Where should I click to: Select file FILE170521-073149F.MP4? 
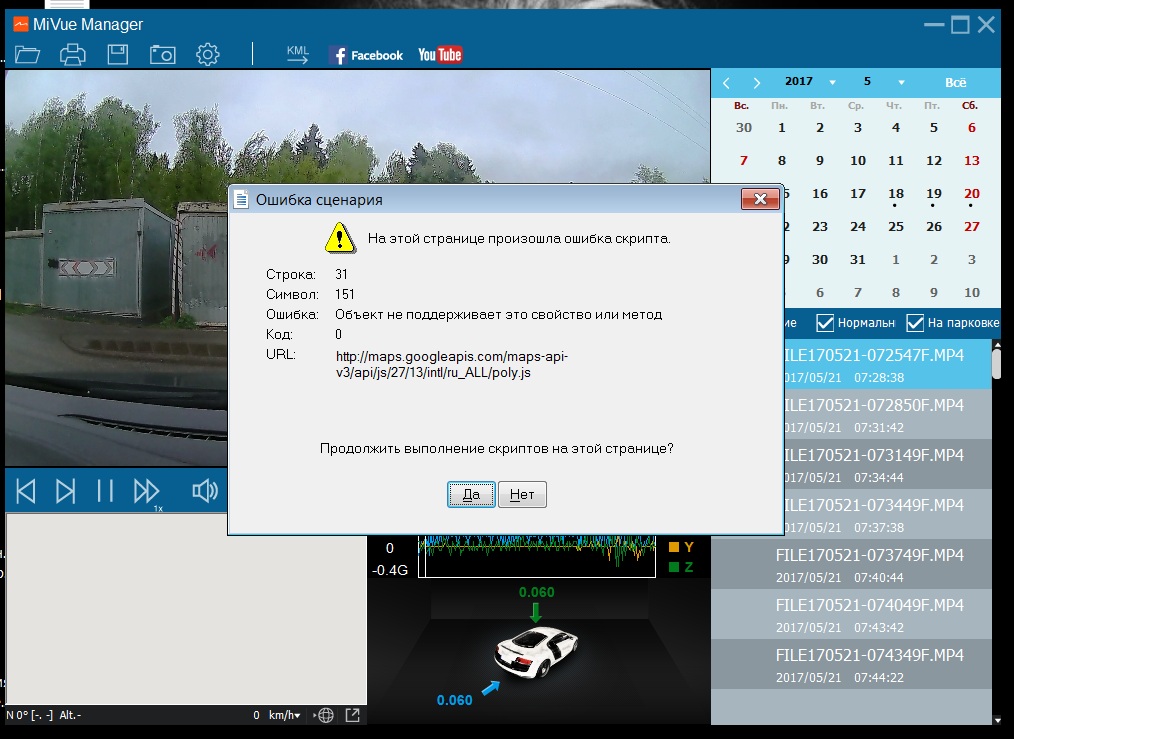click(869, 464)
